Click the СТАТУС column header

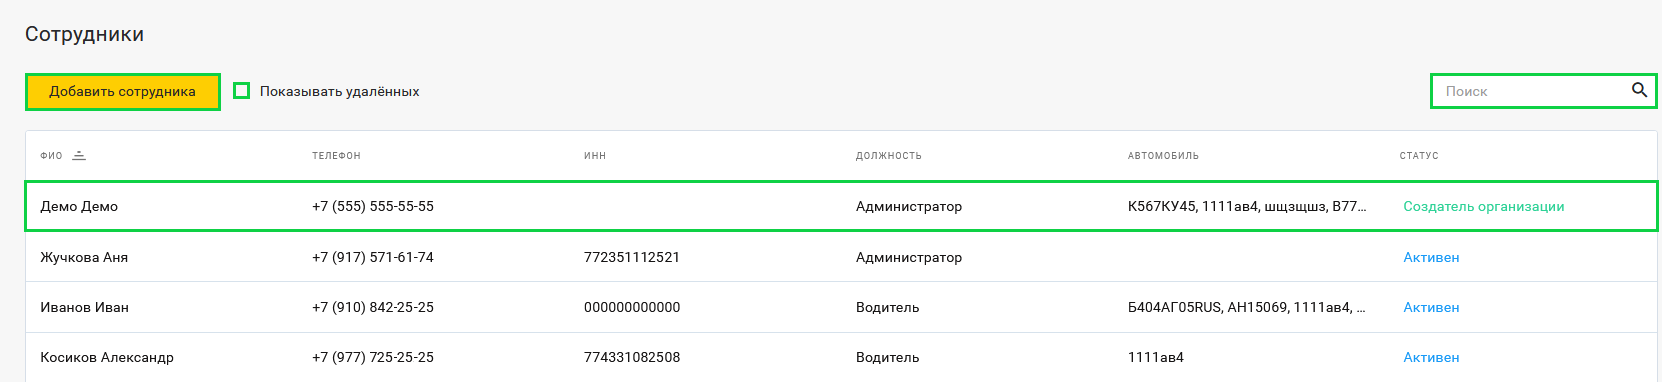point(1419,156)
